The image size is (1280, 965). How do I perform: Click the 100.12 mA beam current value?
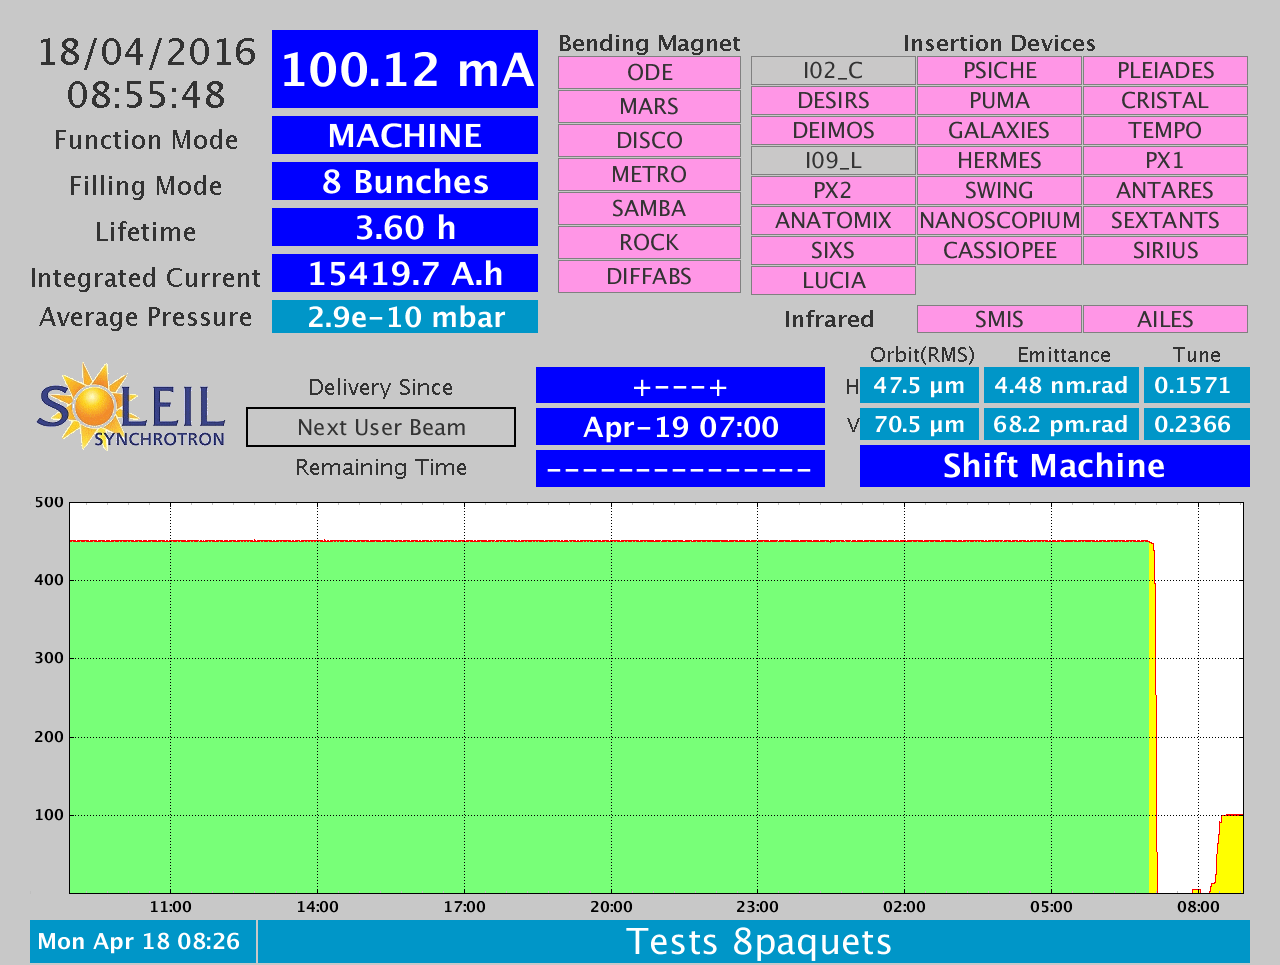click(x=405, y=69)
